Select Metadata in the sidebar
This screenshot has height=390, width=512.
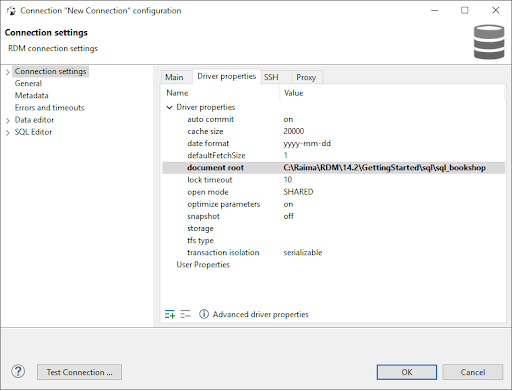pyautogui.click(x=32, y=96)
